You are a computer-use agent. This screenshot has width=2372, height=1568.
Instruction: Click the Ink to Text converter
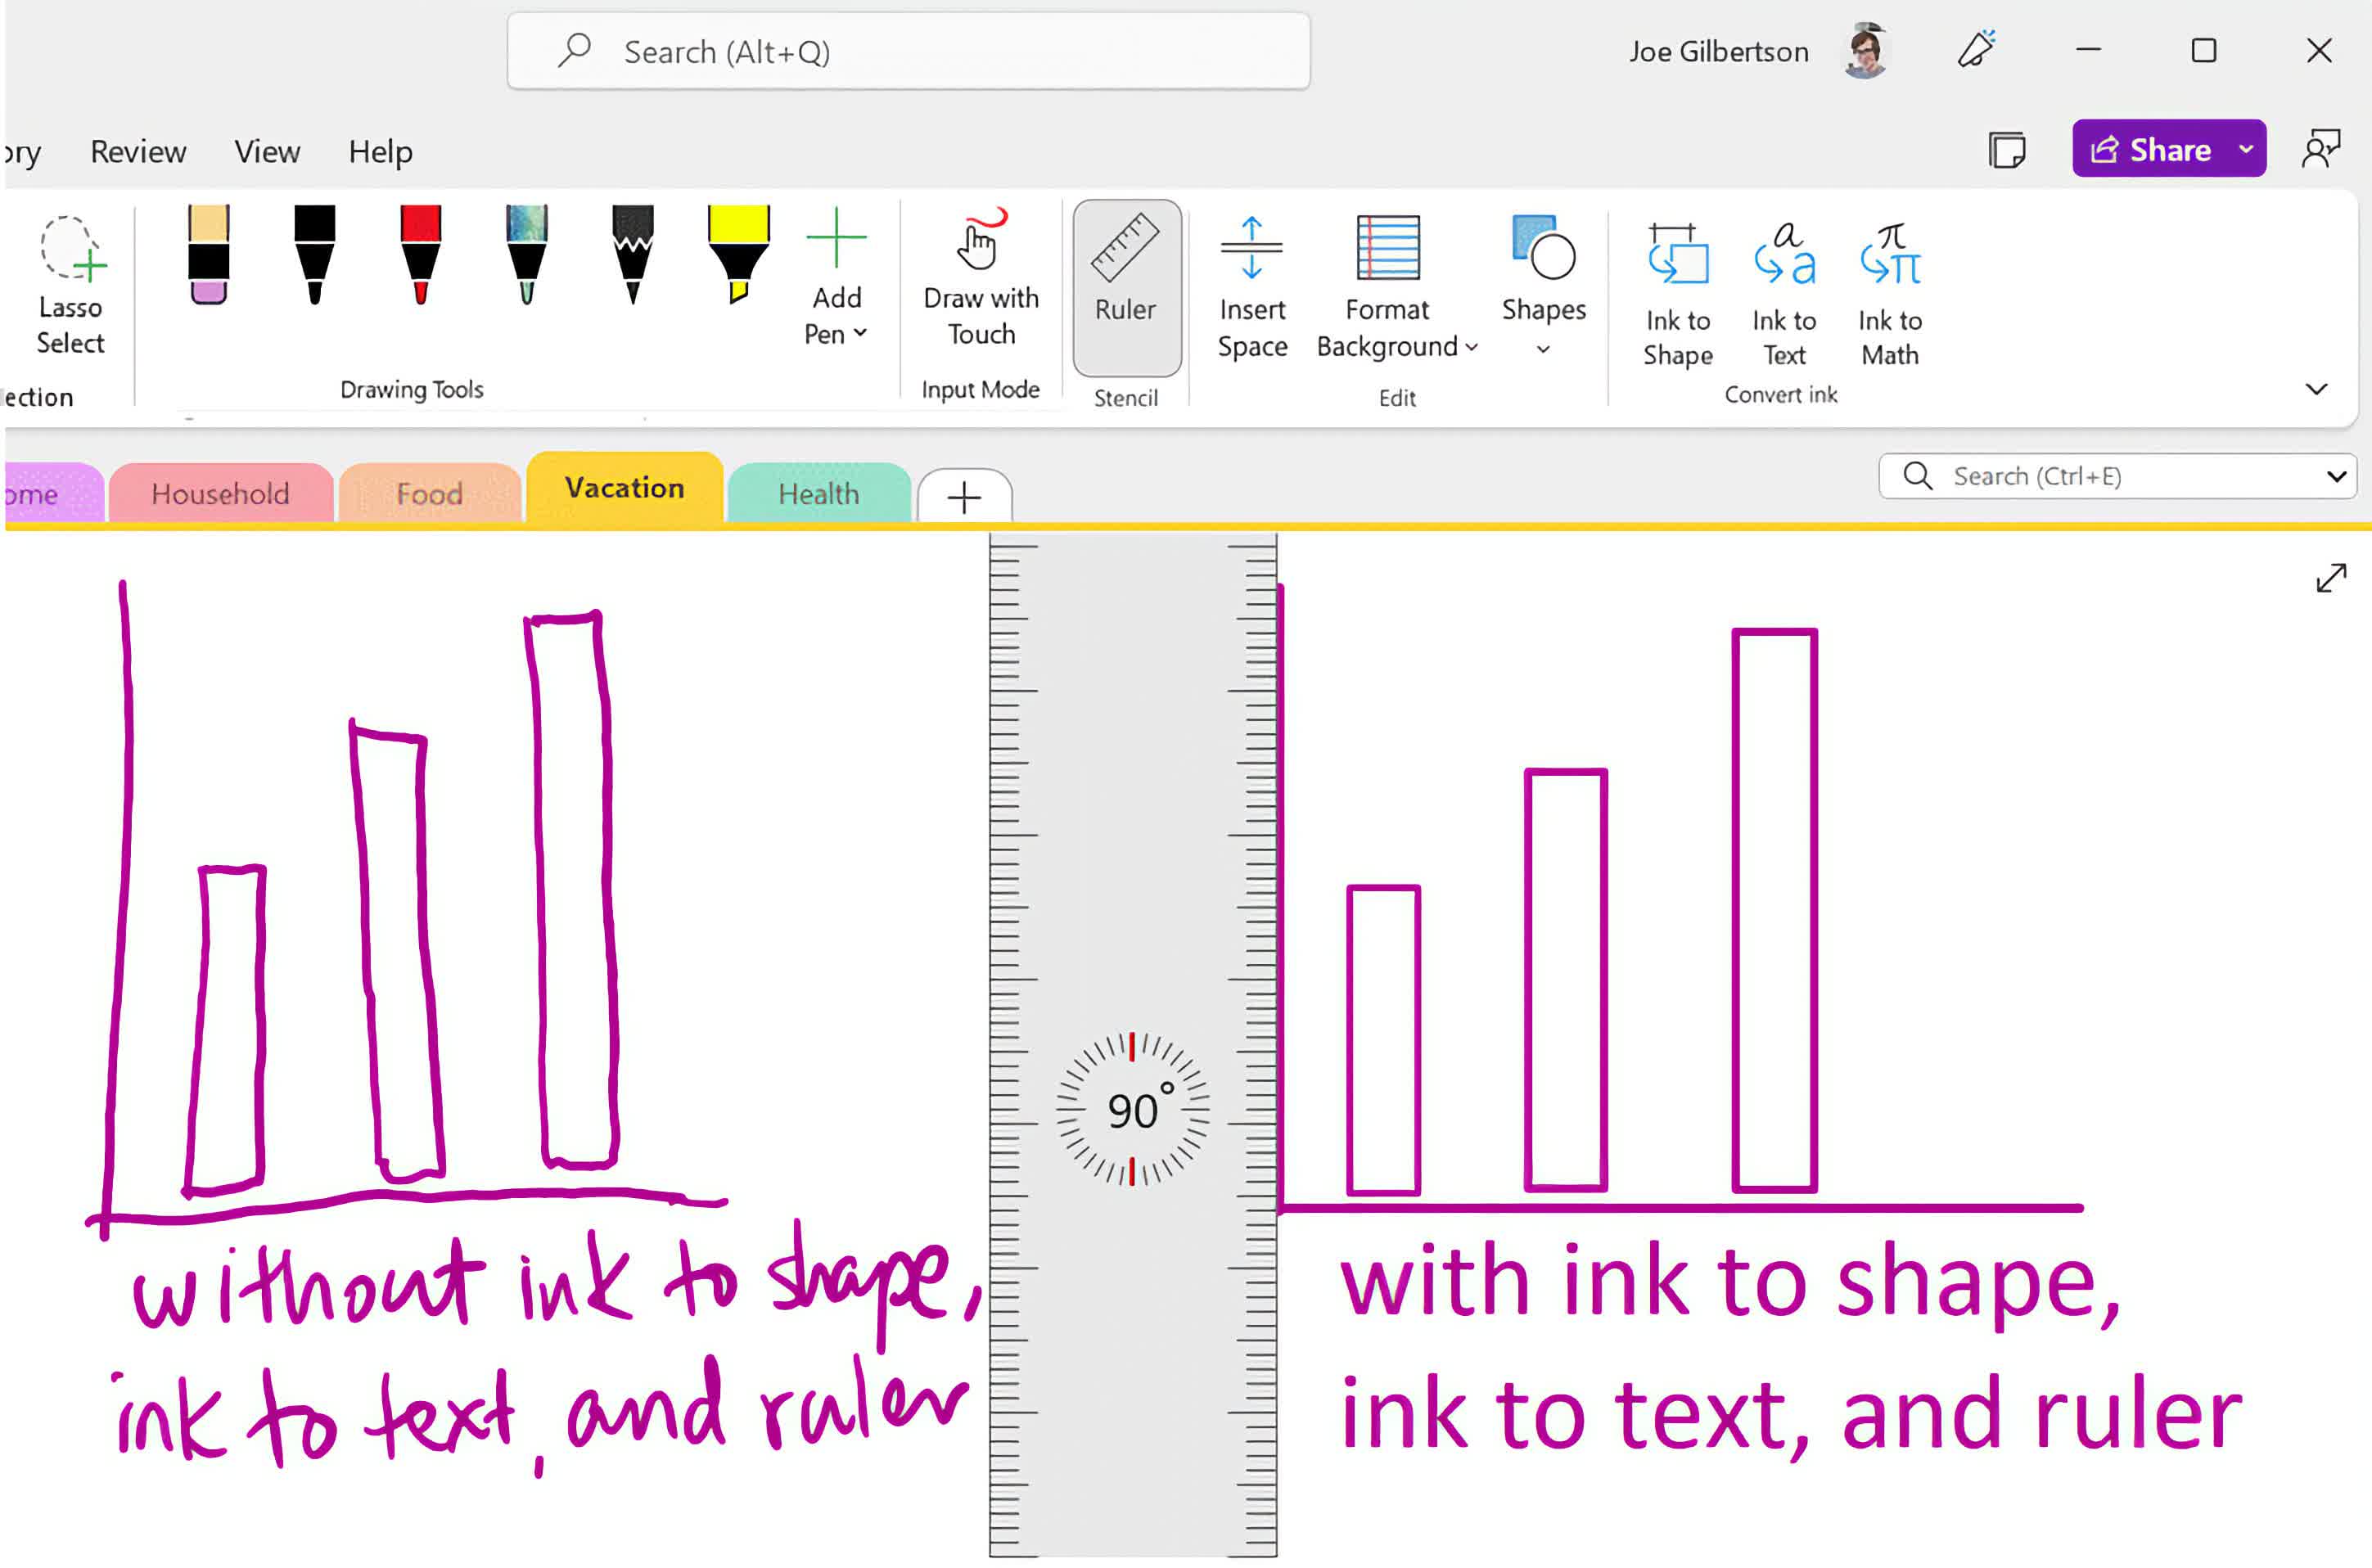(x=1784, y=286)
